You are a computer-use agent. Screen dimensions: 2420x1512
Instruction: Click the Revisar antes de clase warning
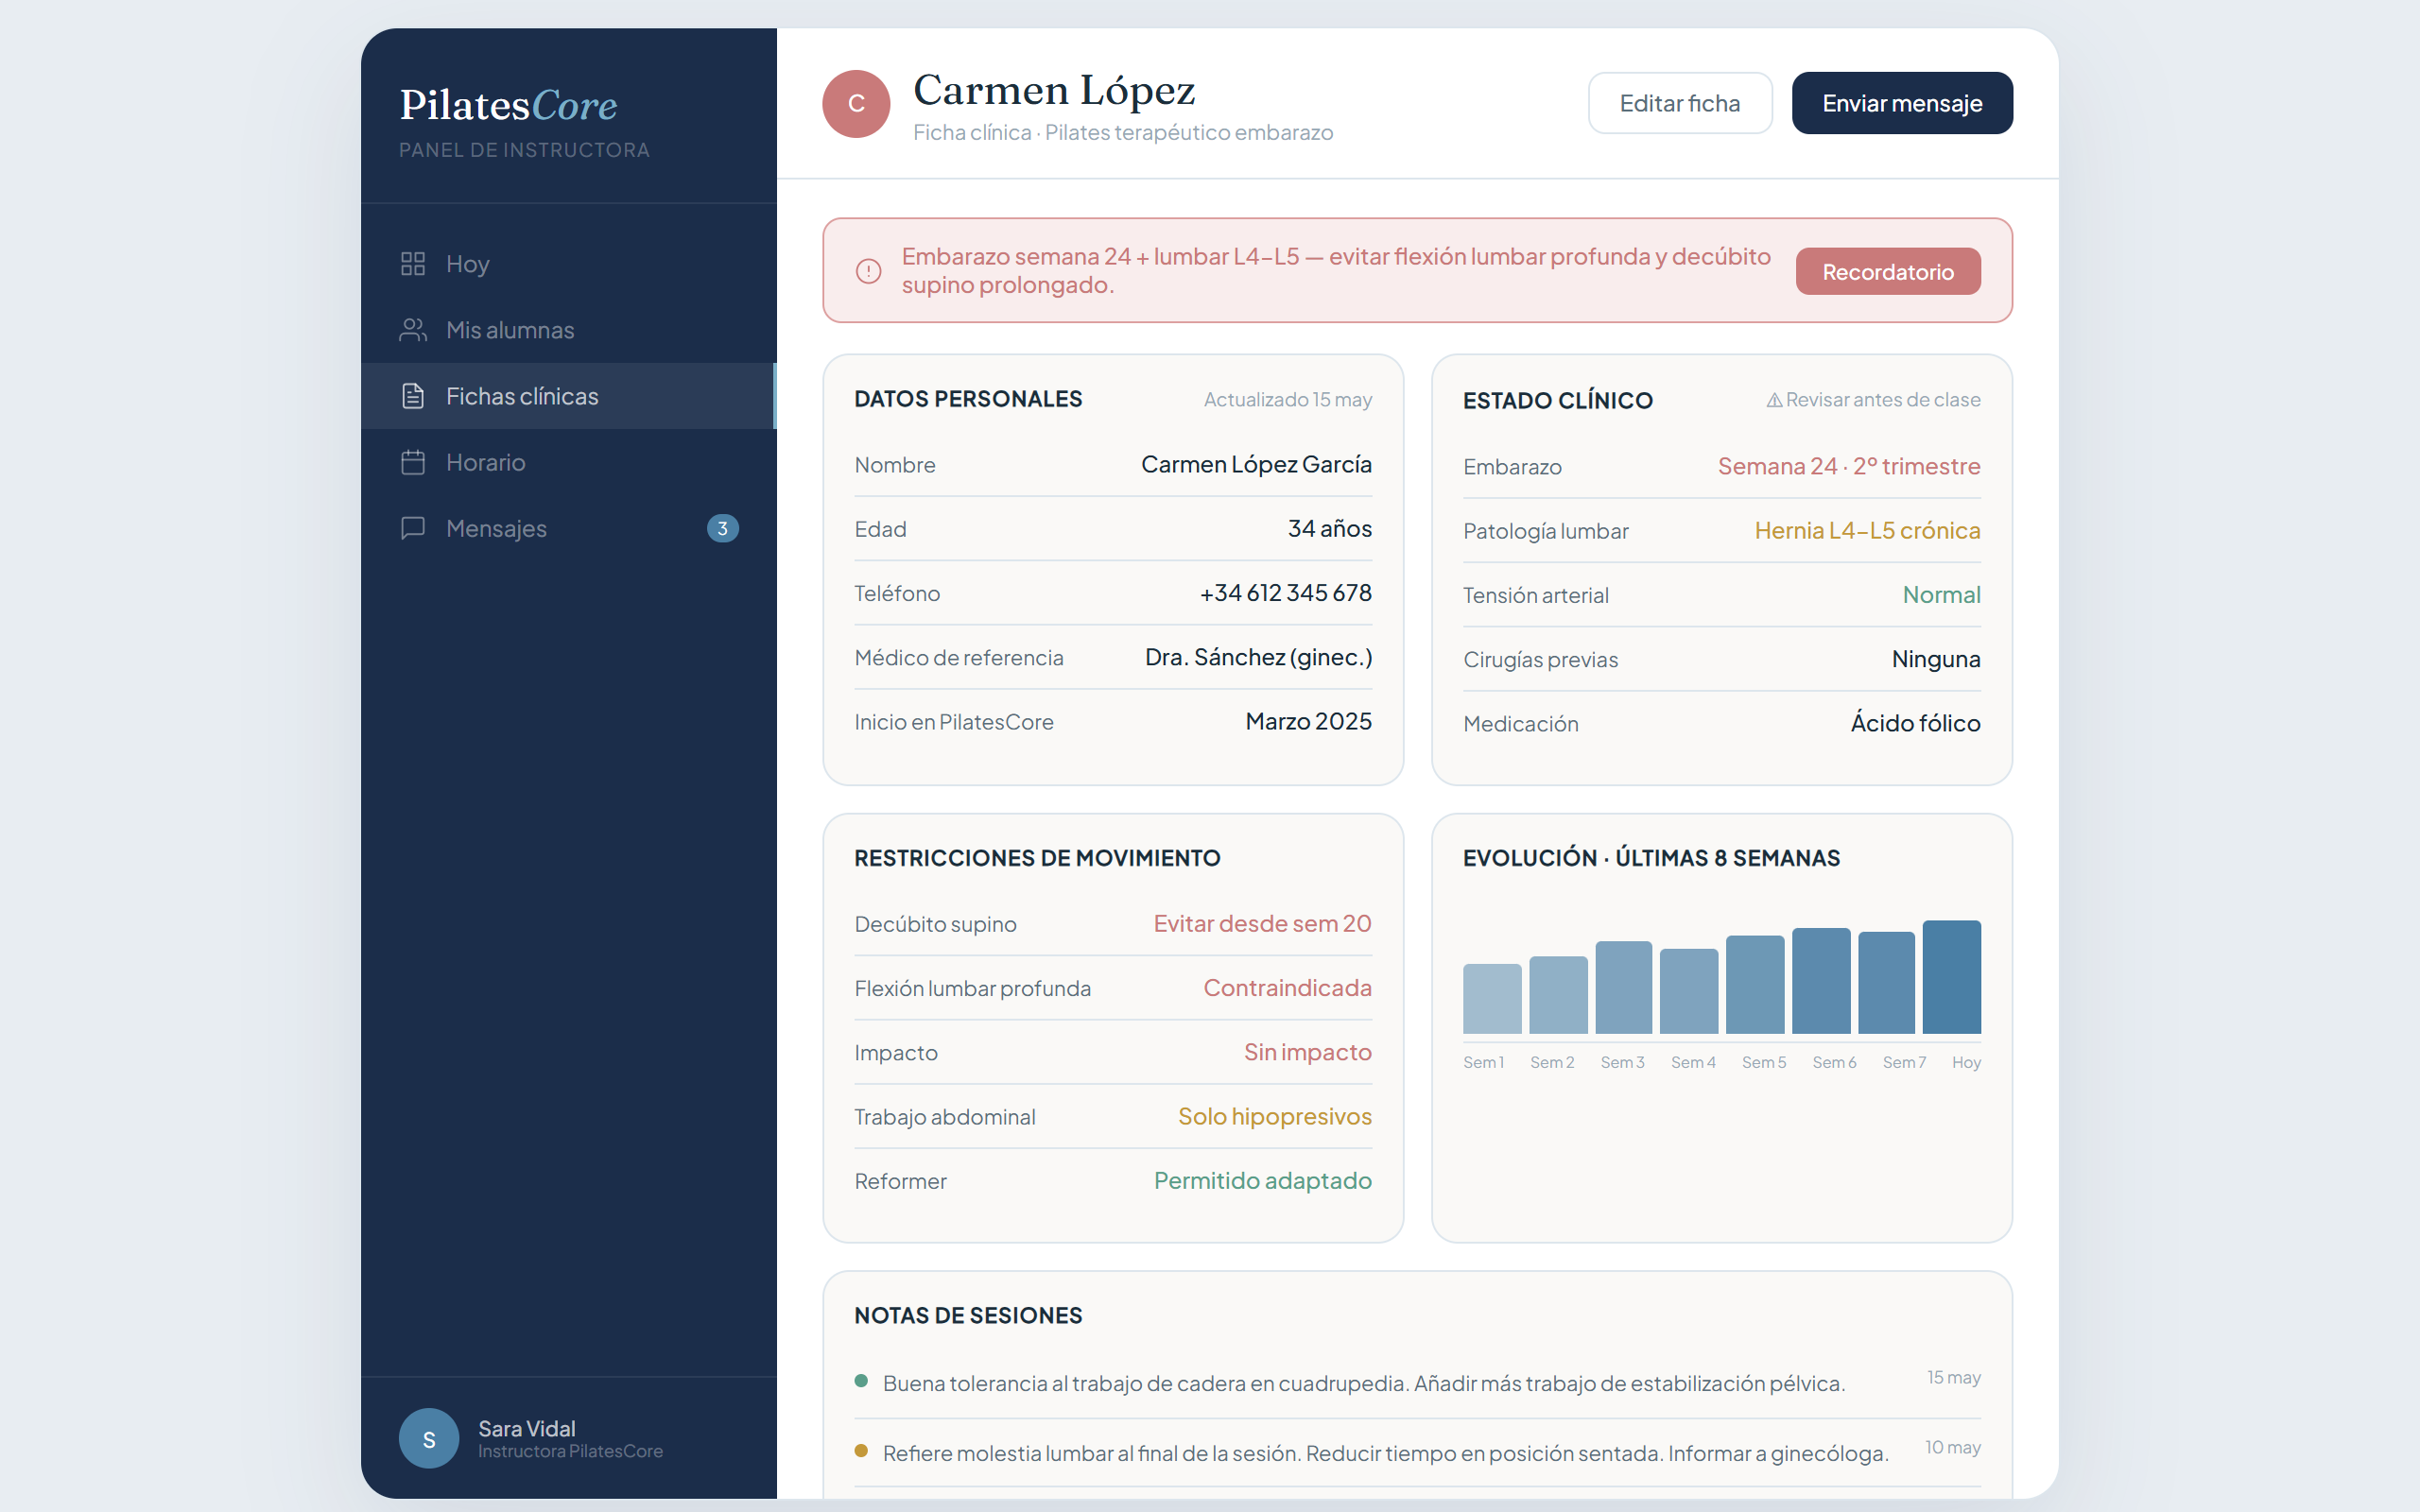click(x=1873, y=400)
